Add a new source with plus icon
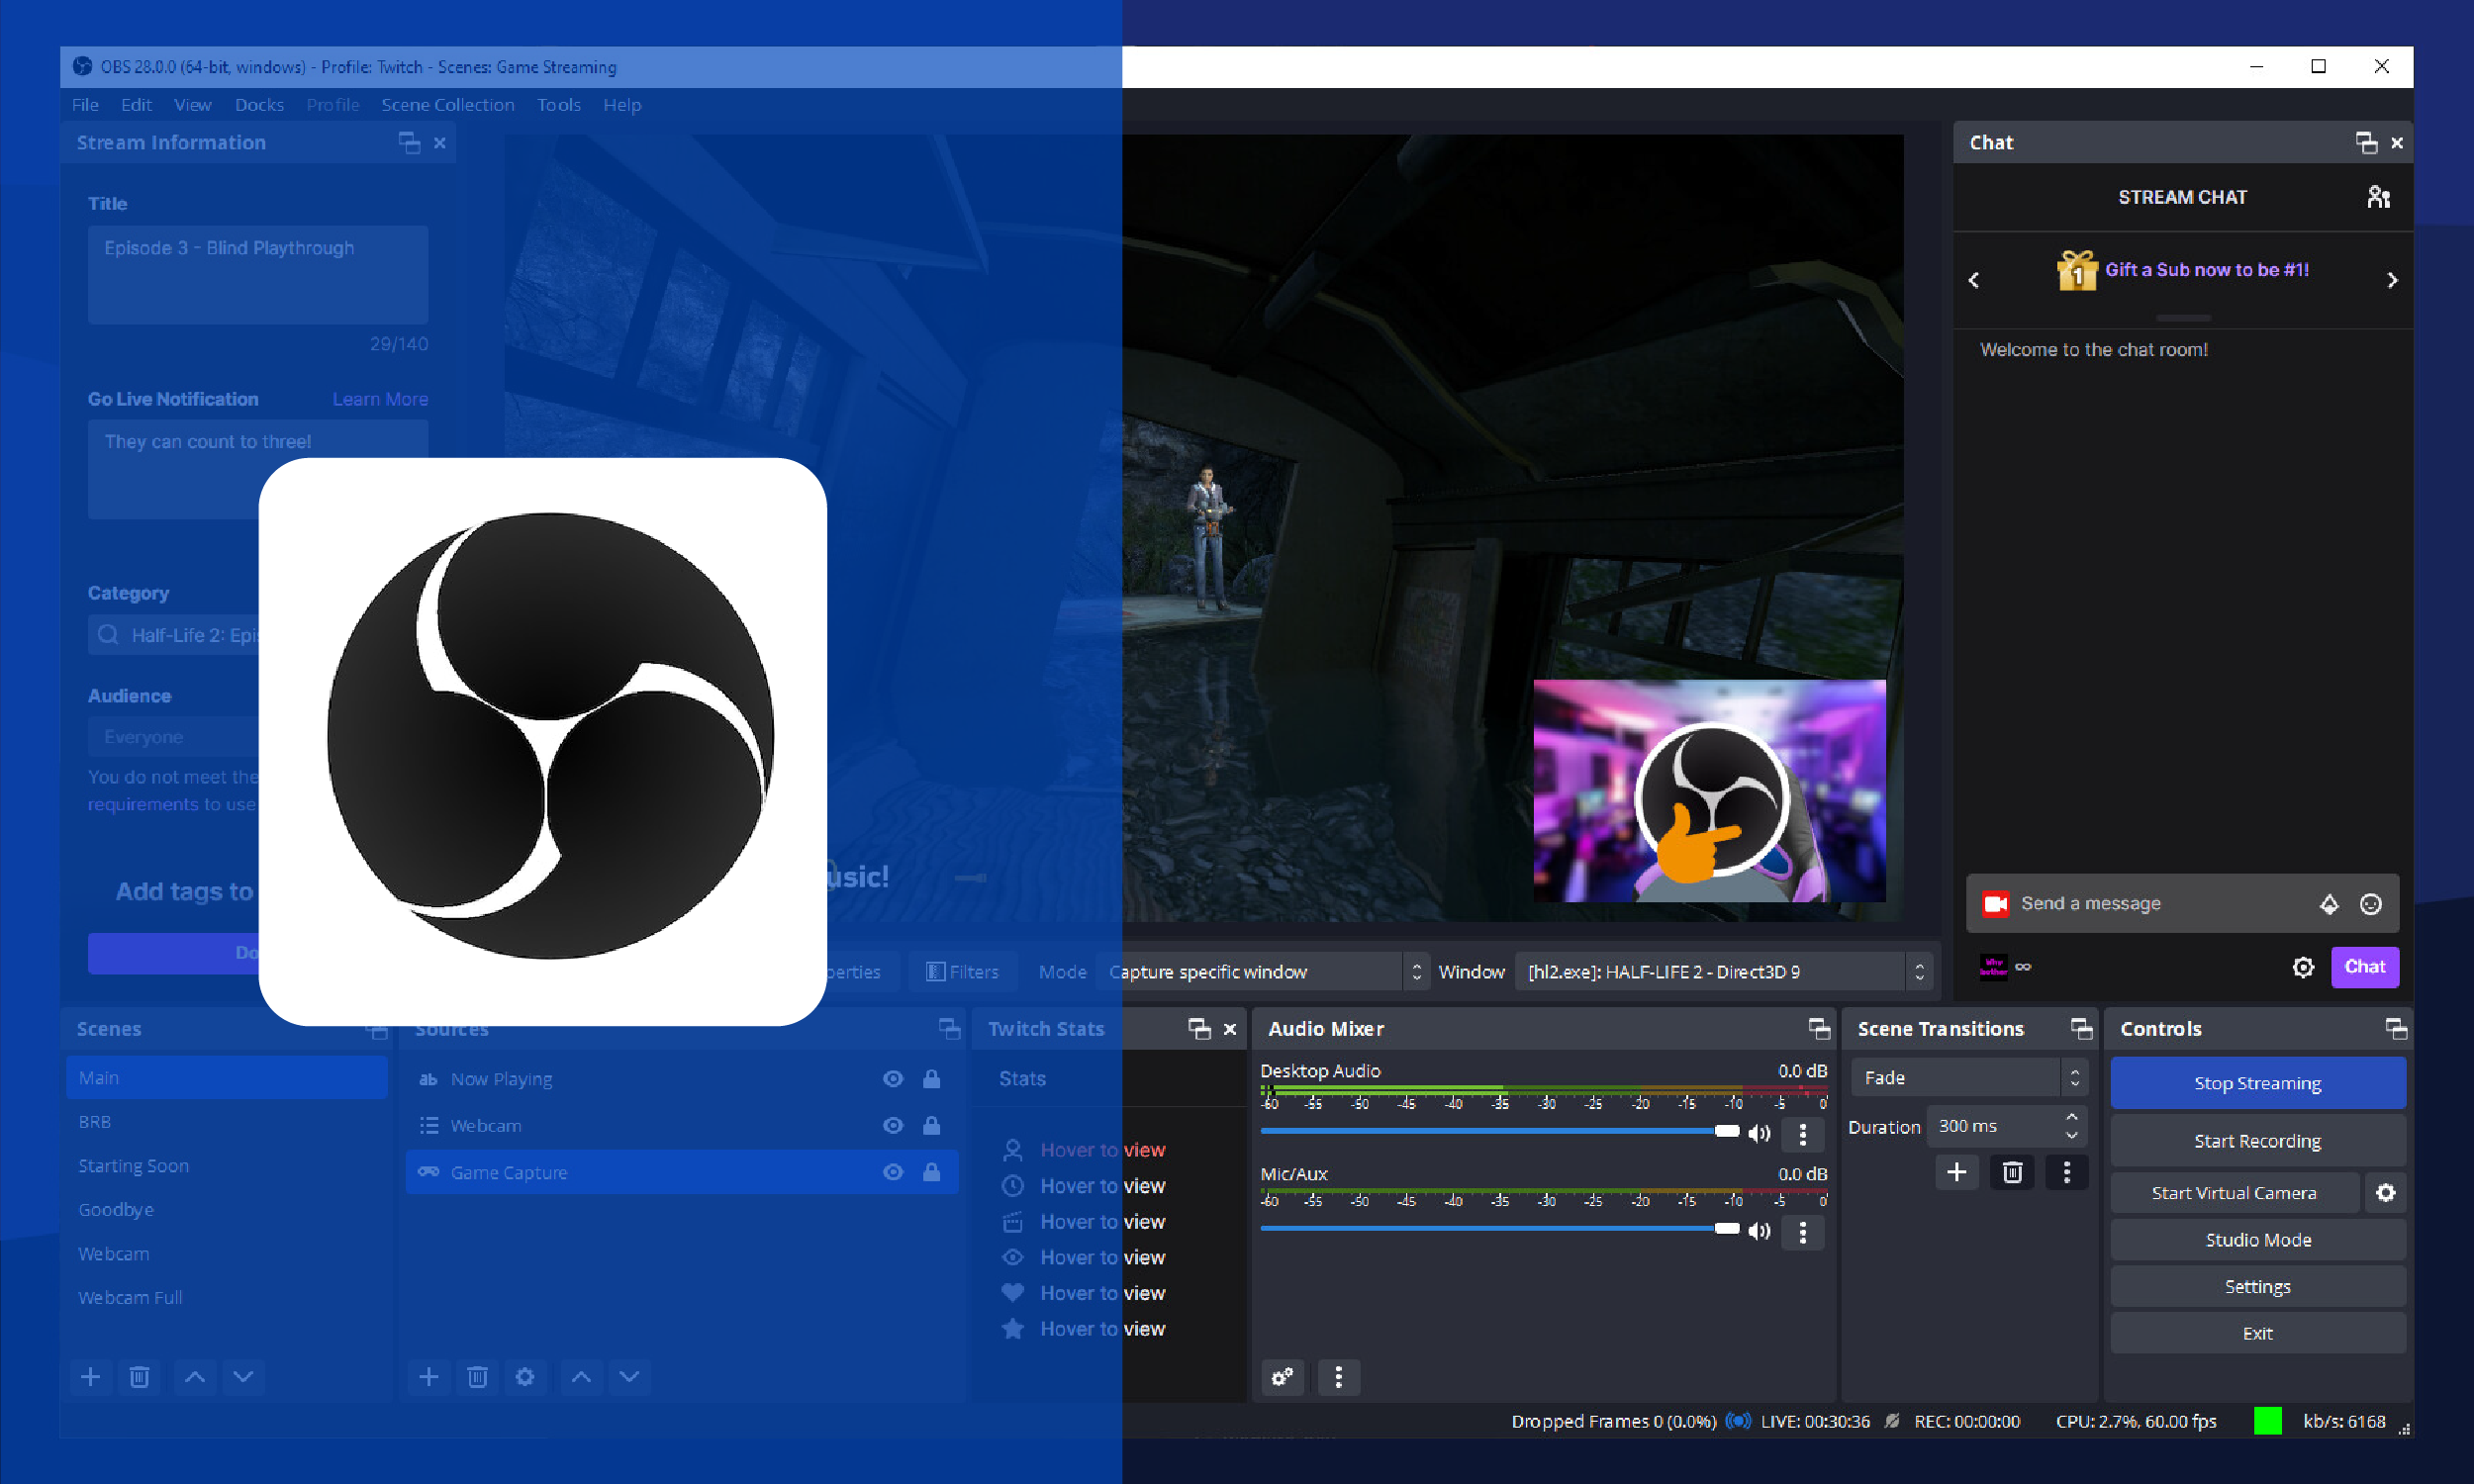Screen dimensions: 2474x1484 (428, 1377)
